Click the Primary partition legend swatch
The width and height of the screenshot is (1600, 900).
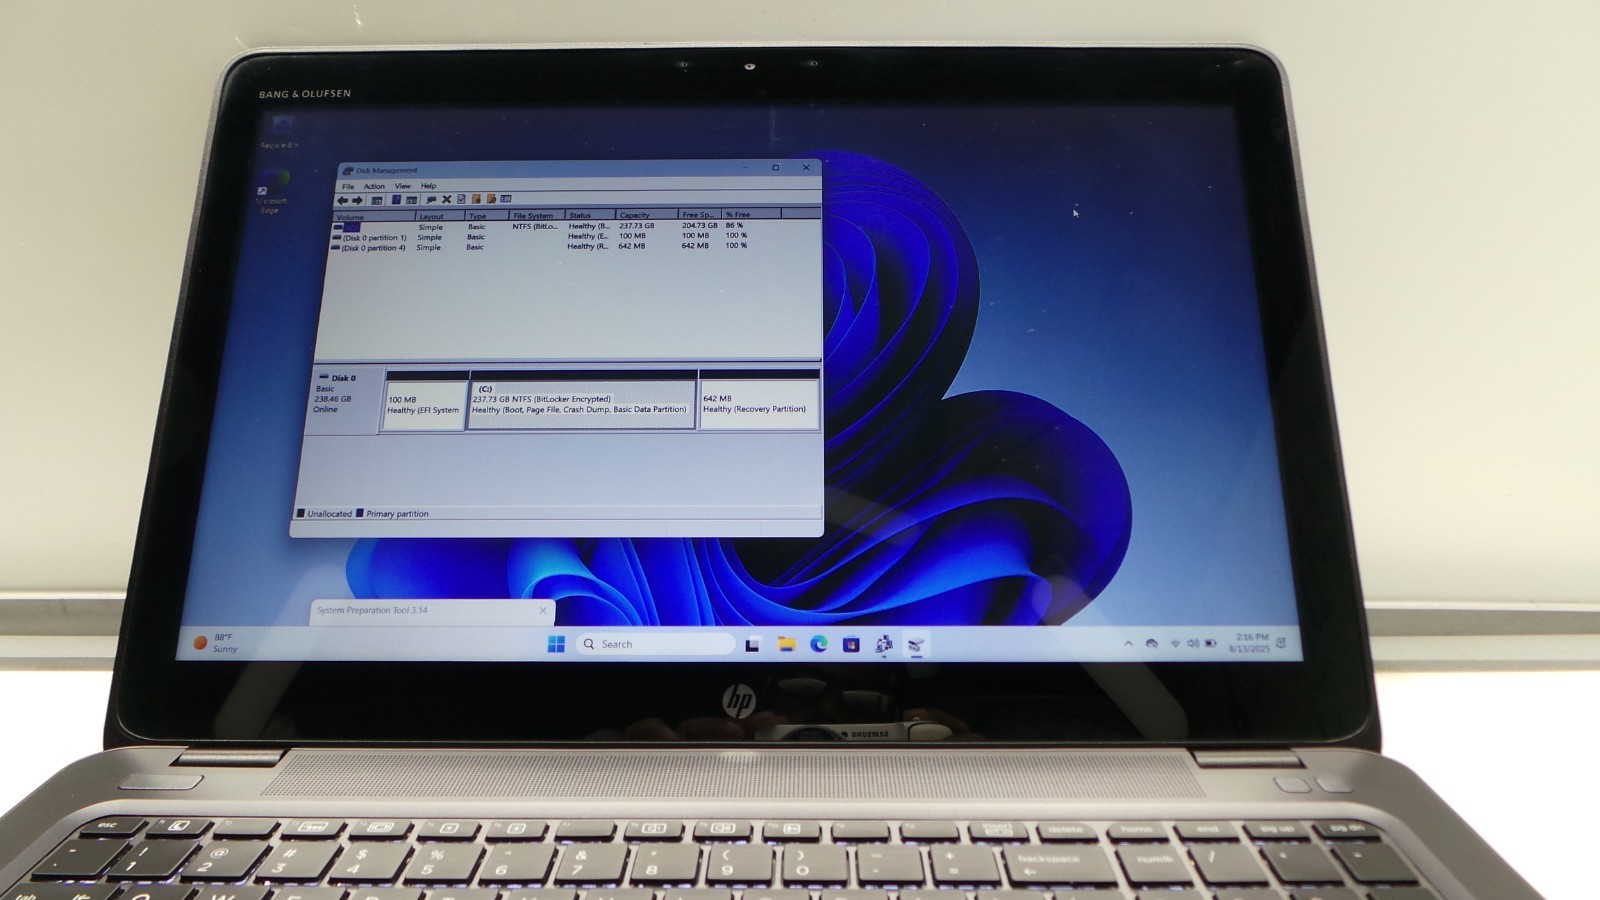(x=360, y=514)
